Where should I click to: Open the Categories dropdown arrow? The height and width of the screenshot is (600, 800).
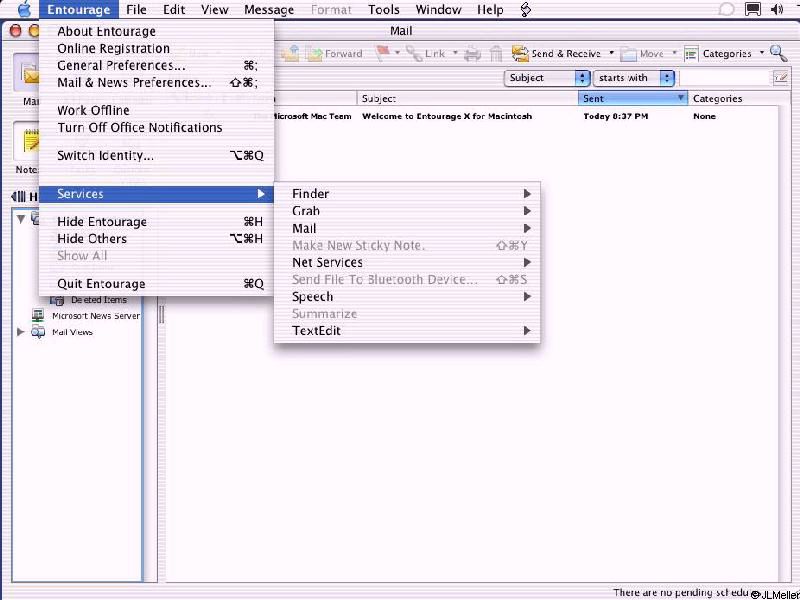tap(762, 53)
